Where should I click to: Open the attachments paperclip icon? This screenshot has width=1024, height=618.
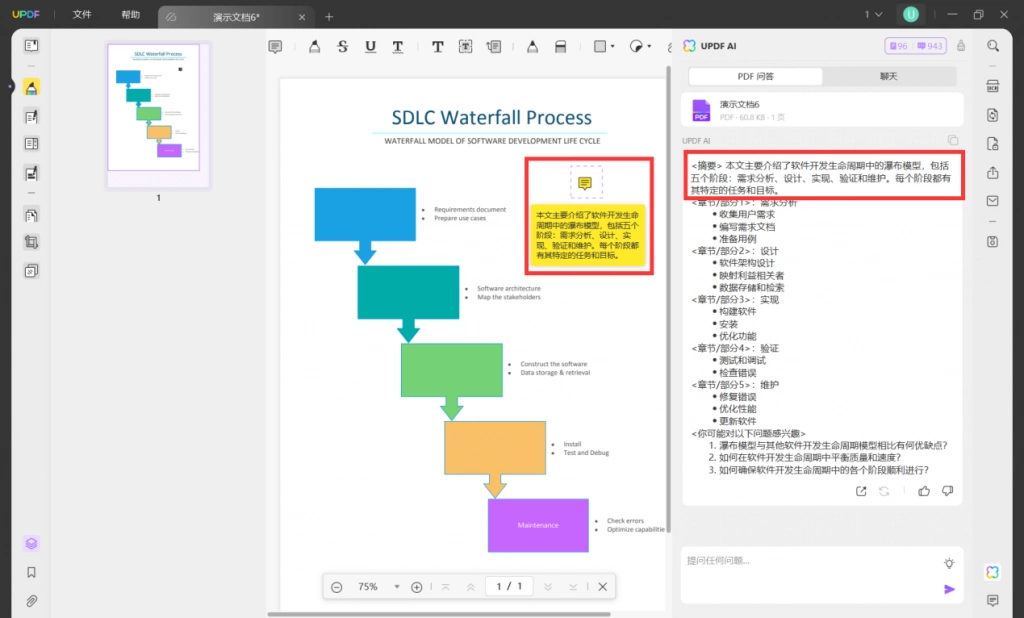(x=31, y=601)
